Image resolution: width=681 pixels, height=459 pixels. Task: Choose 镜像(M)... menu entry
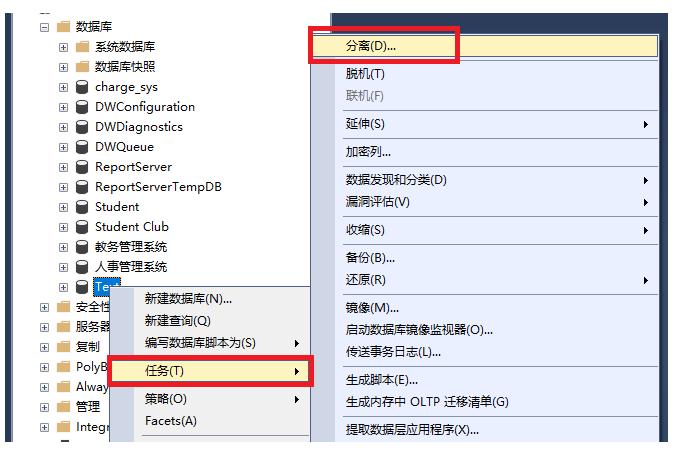485,308
